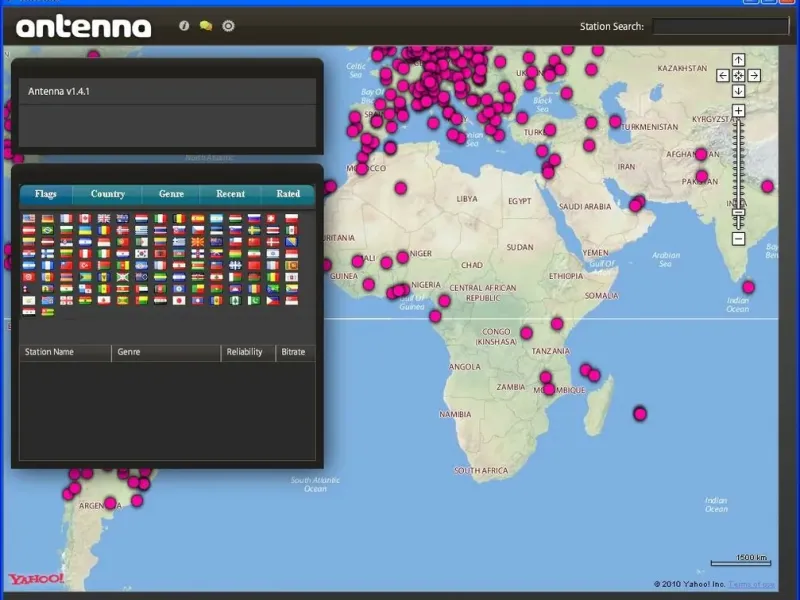
Task: Sort by Reliability column header
Action: 248,352
